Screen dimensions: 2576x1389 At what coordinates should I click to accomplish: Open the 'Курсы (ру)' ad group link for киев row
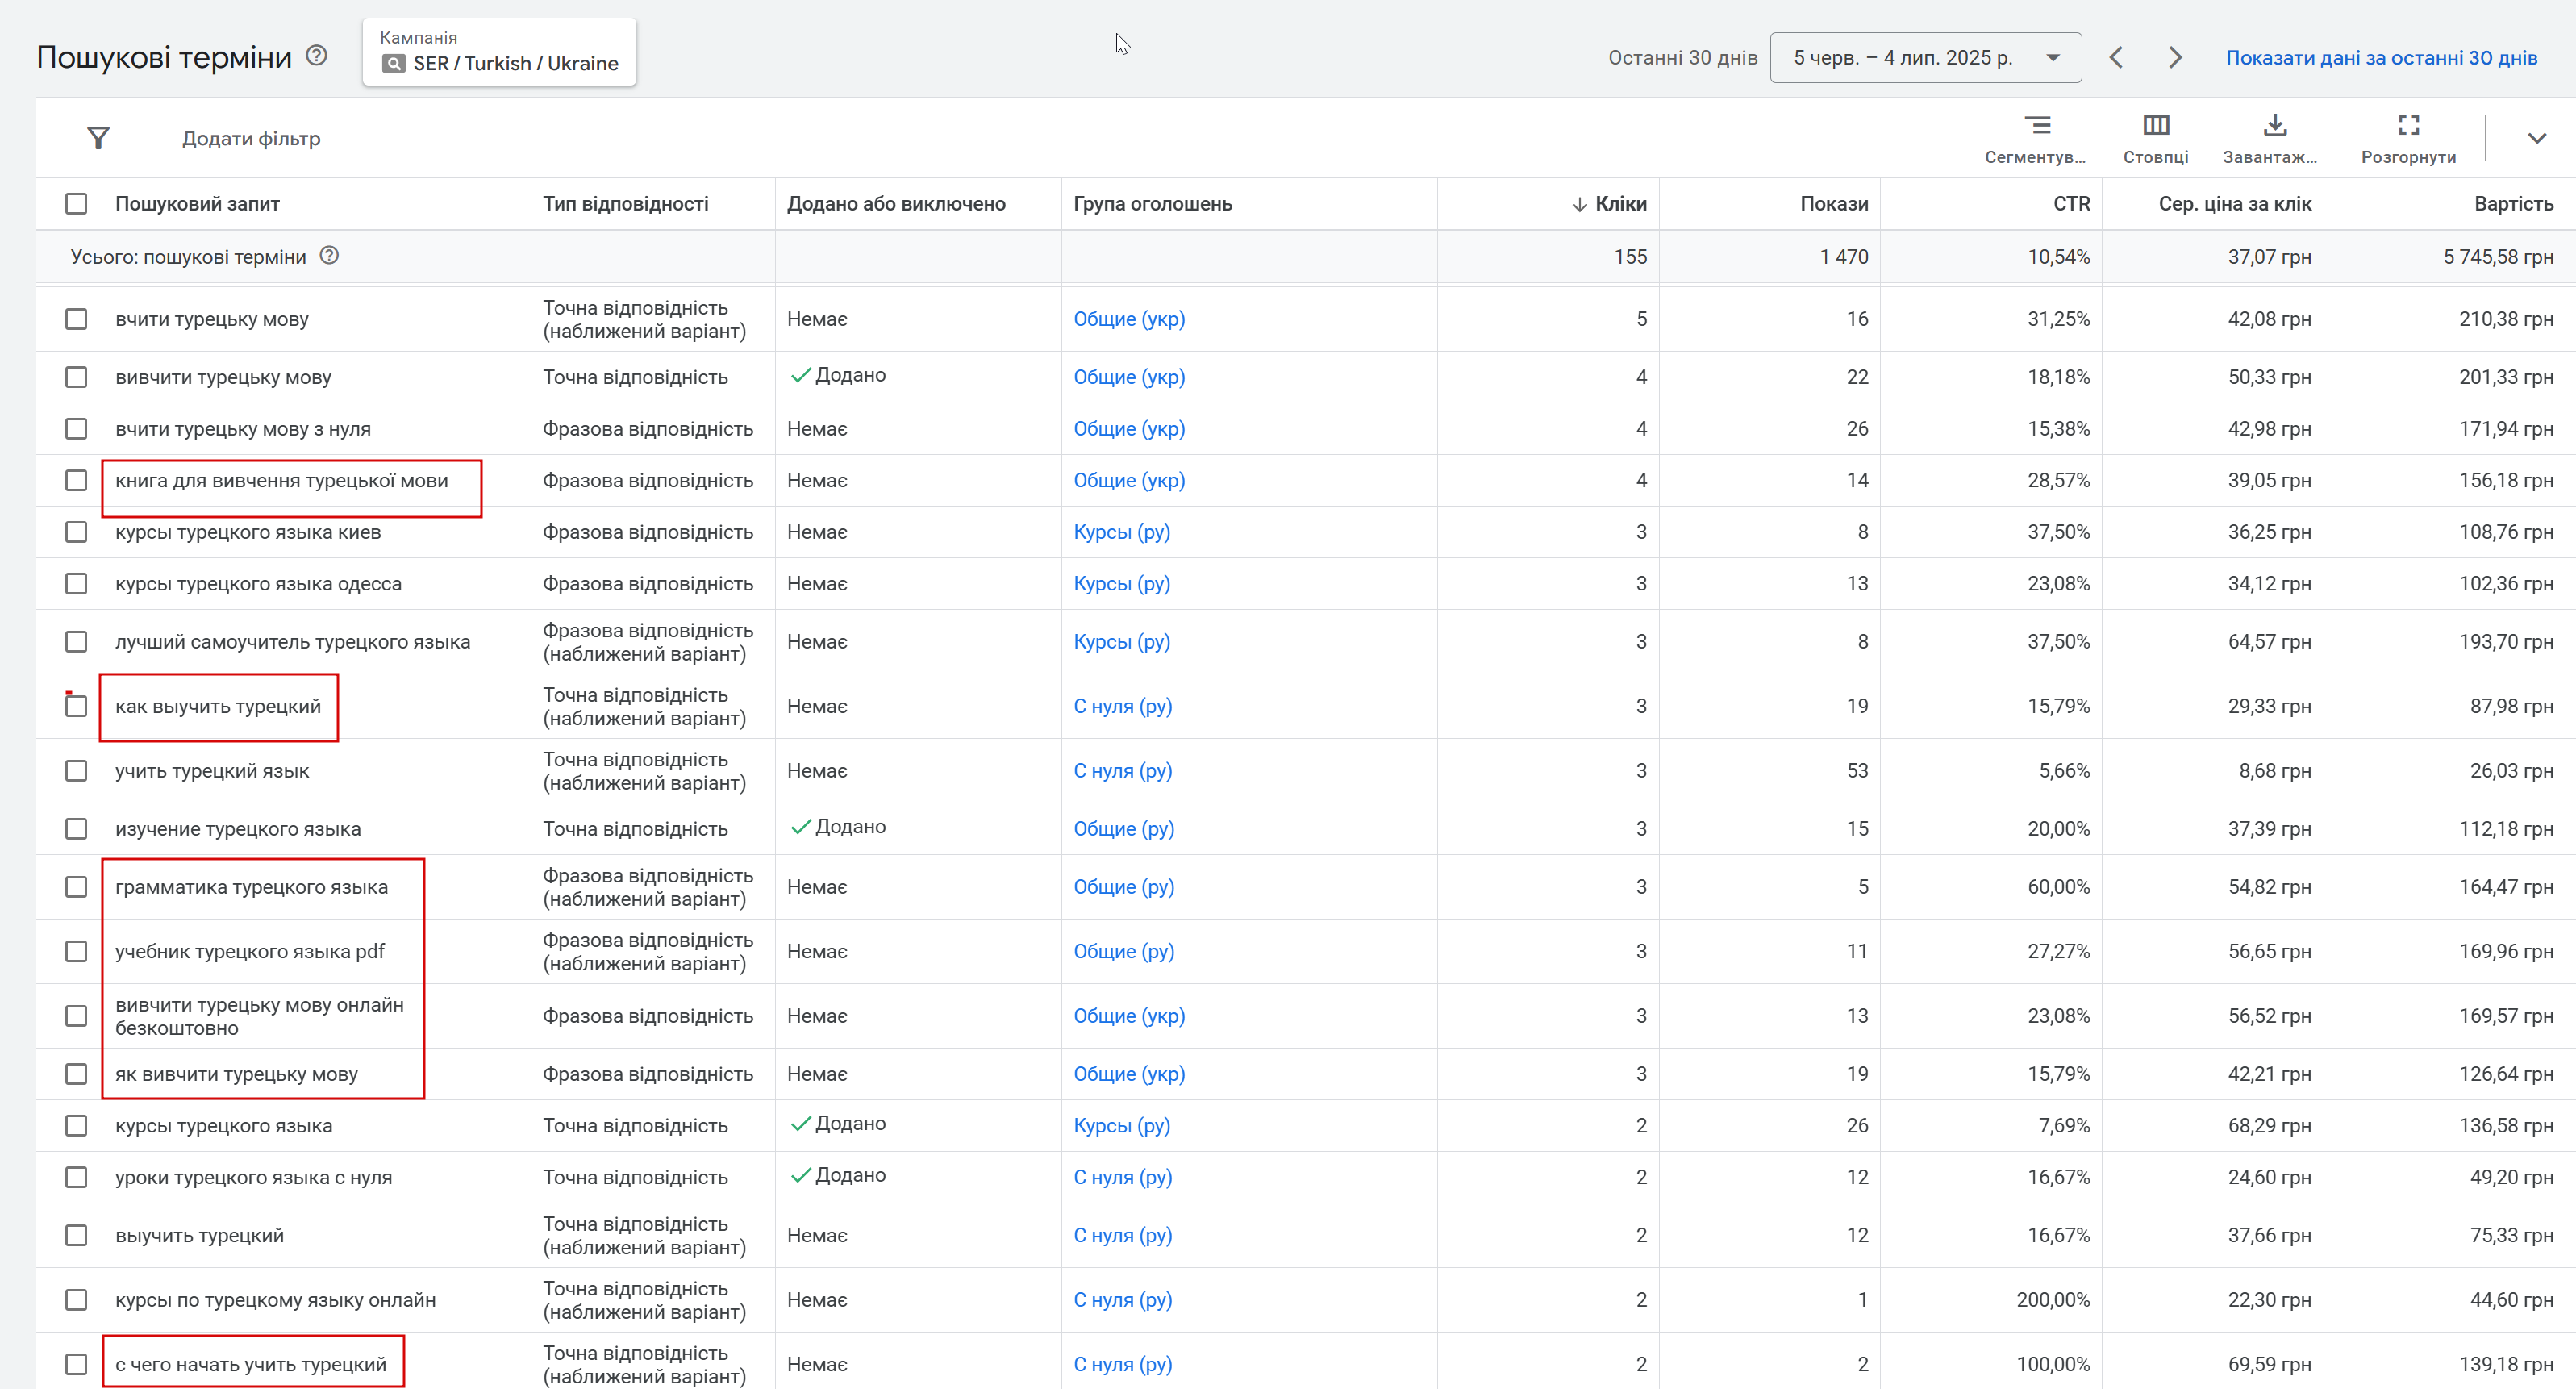[1121, 532]
